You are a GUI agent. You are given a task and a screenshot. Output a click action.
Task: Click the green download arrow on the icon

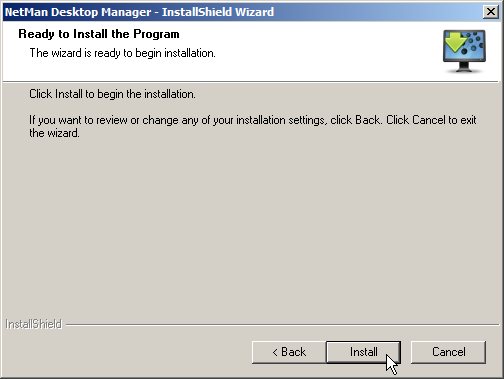click(x=456, y=43)
